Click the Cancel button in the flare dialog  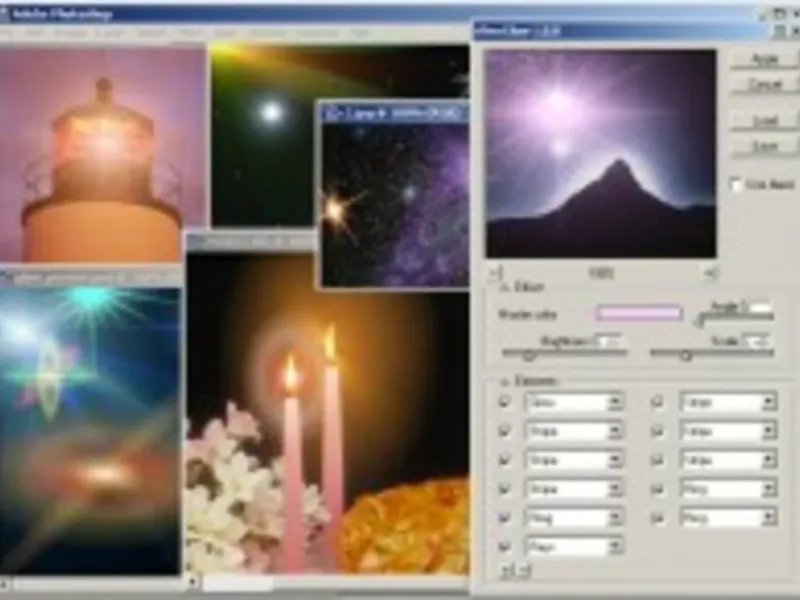765,84
